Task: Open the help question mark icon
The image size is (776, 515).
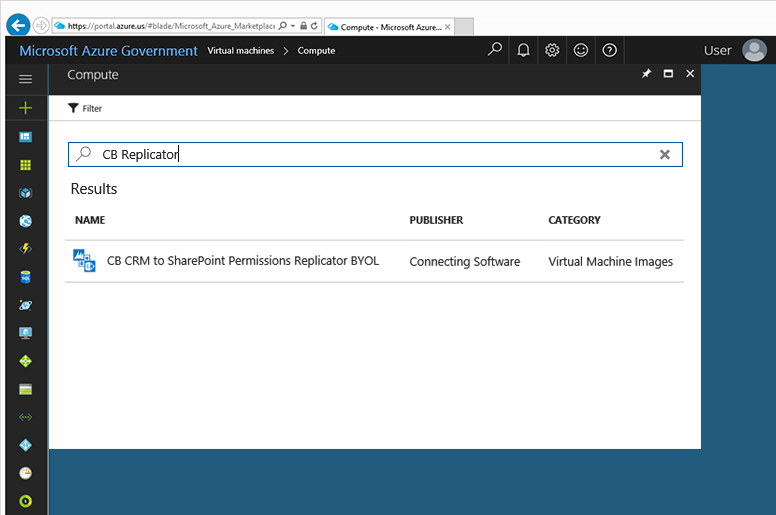Action: tap(609, 50)
